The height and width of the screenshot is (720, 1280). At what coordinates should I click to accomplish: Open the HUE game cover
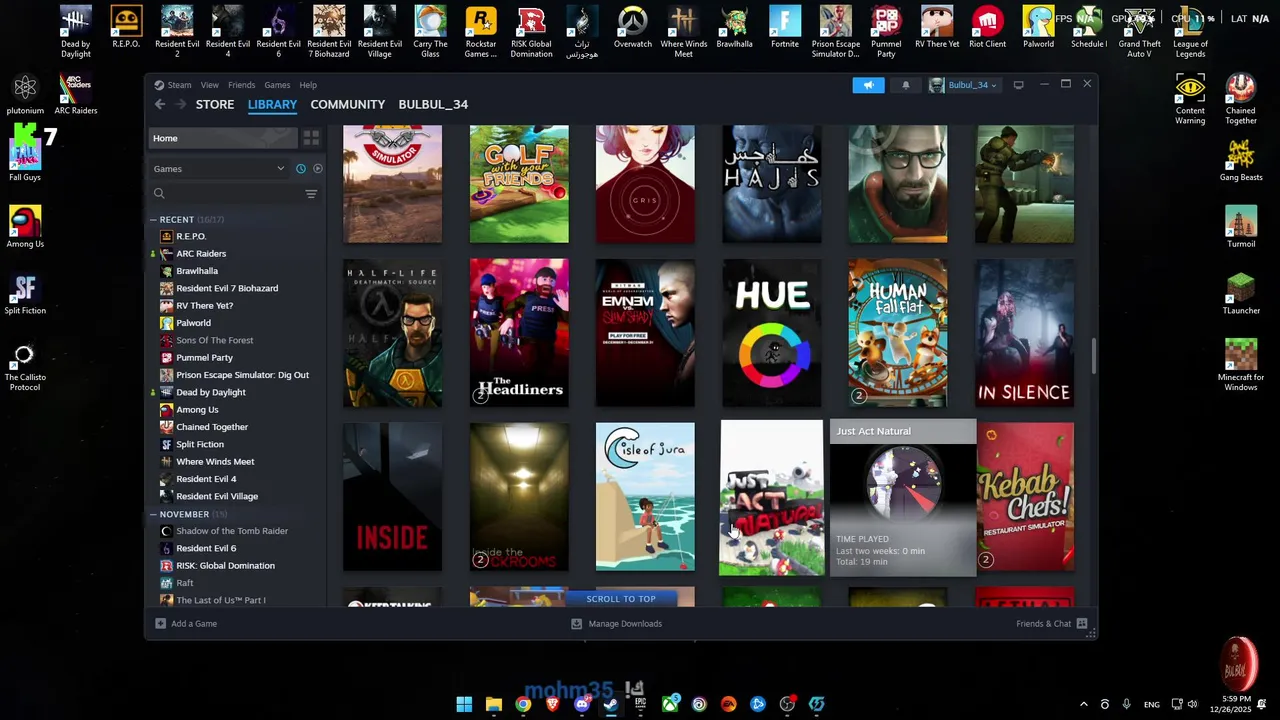(772, 333)
